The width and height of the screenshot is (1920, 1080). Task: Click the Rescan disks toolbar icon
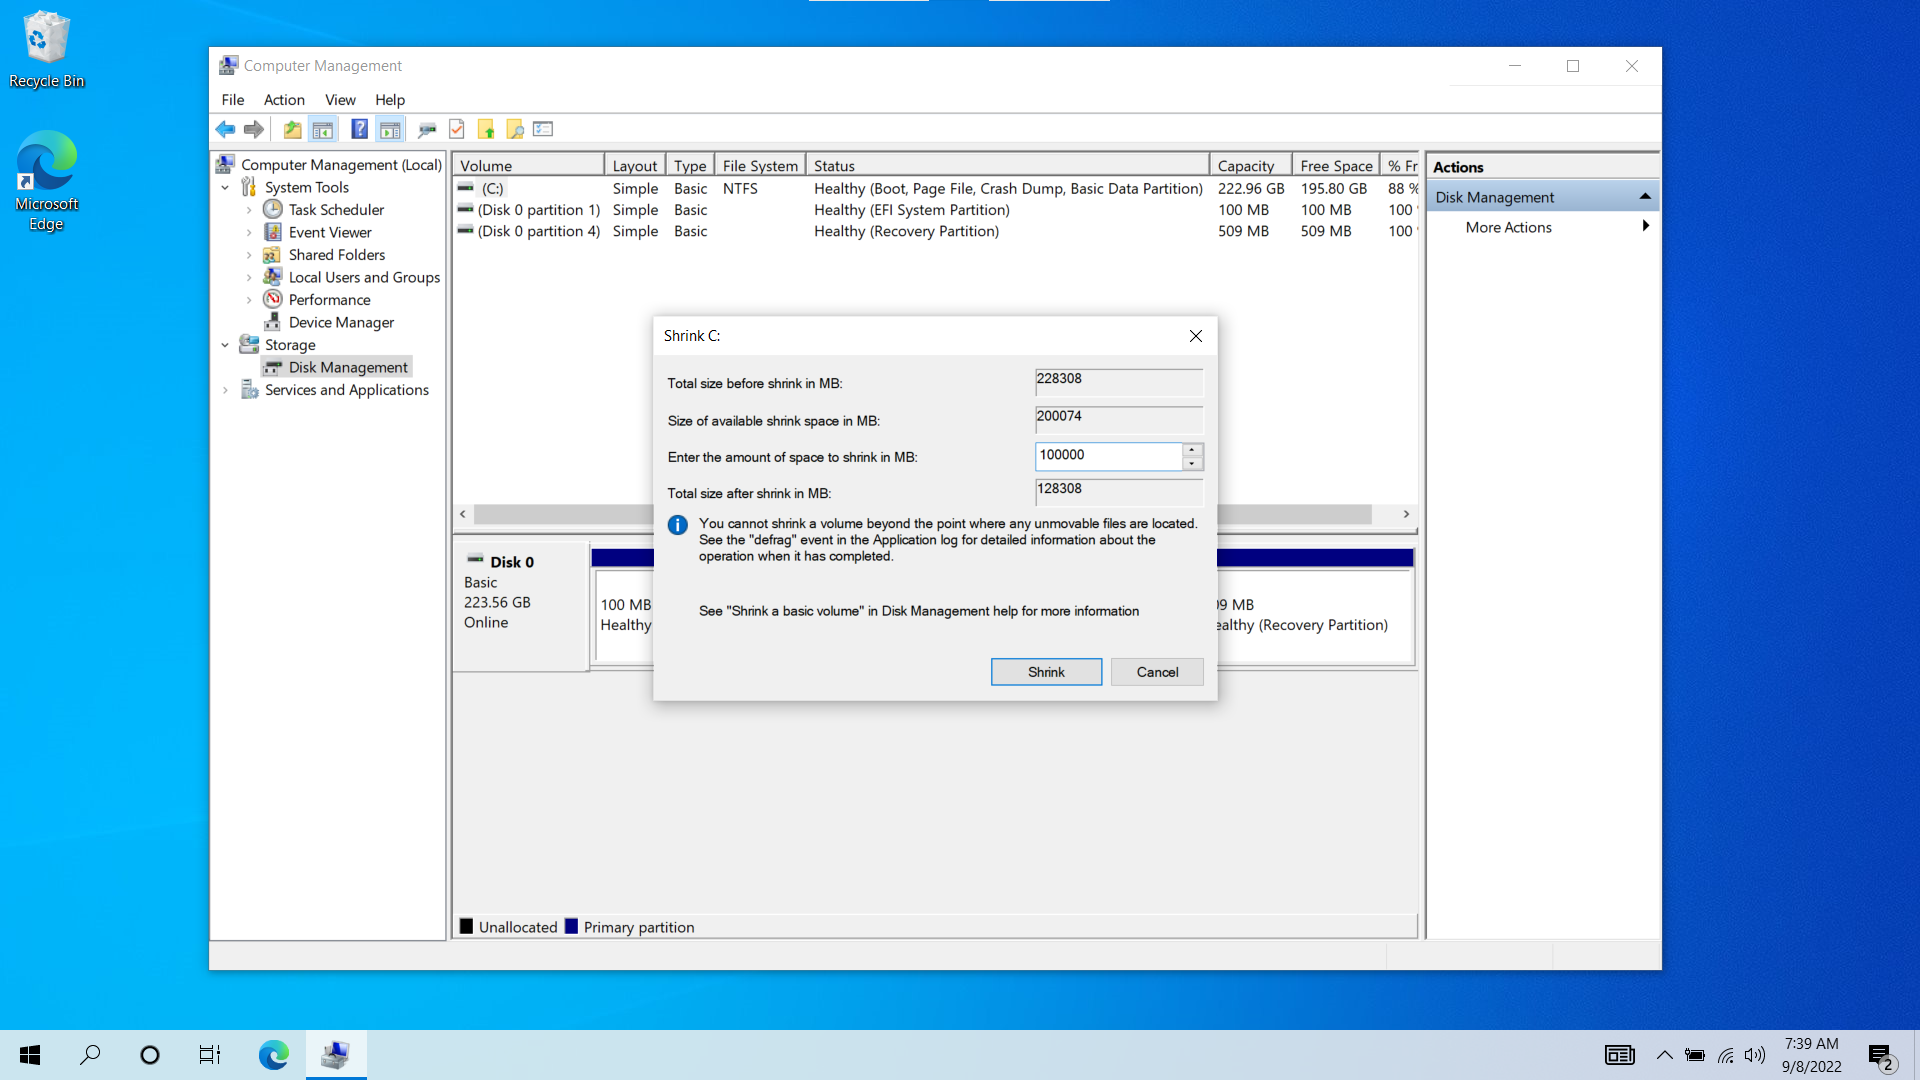coord(427,129)
